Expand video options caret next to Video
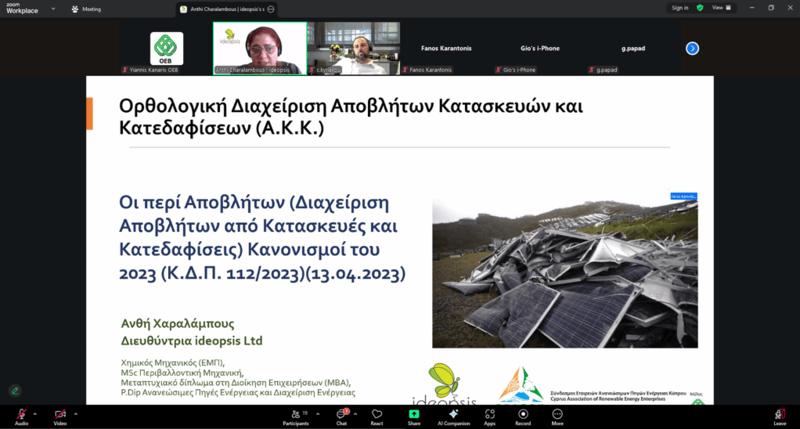Image resolution: width=800 pixels, height=429 pixels. (73, 412)
